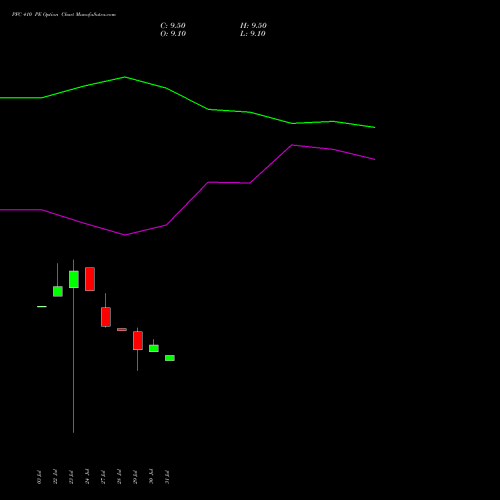Click the high value H: 9.50
500x500 pixels.
[253, 26]
